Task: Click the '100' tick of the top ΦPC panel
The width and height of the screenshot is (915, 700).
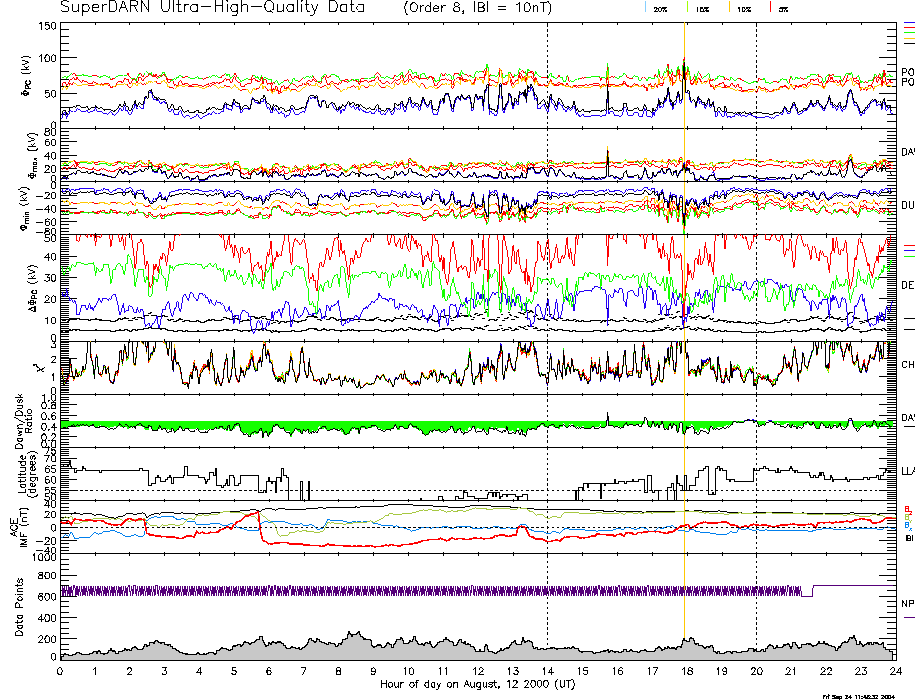Action: 48,58
